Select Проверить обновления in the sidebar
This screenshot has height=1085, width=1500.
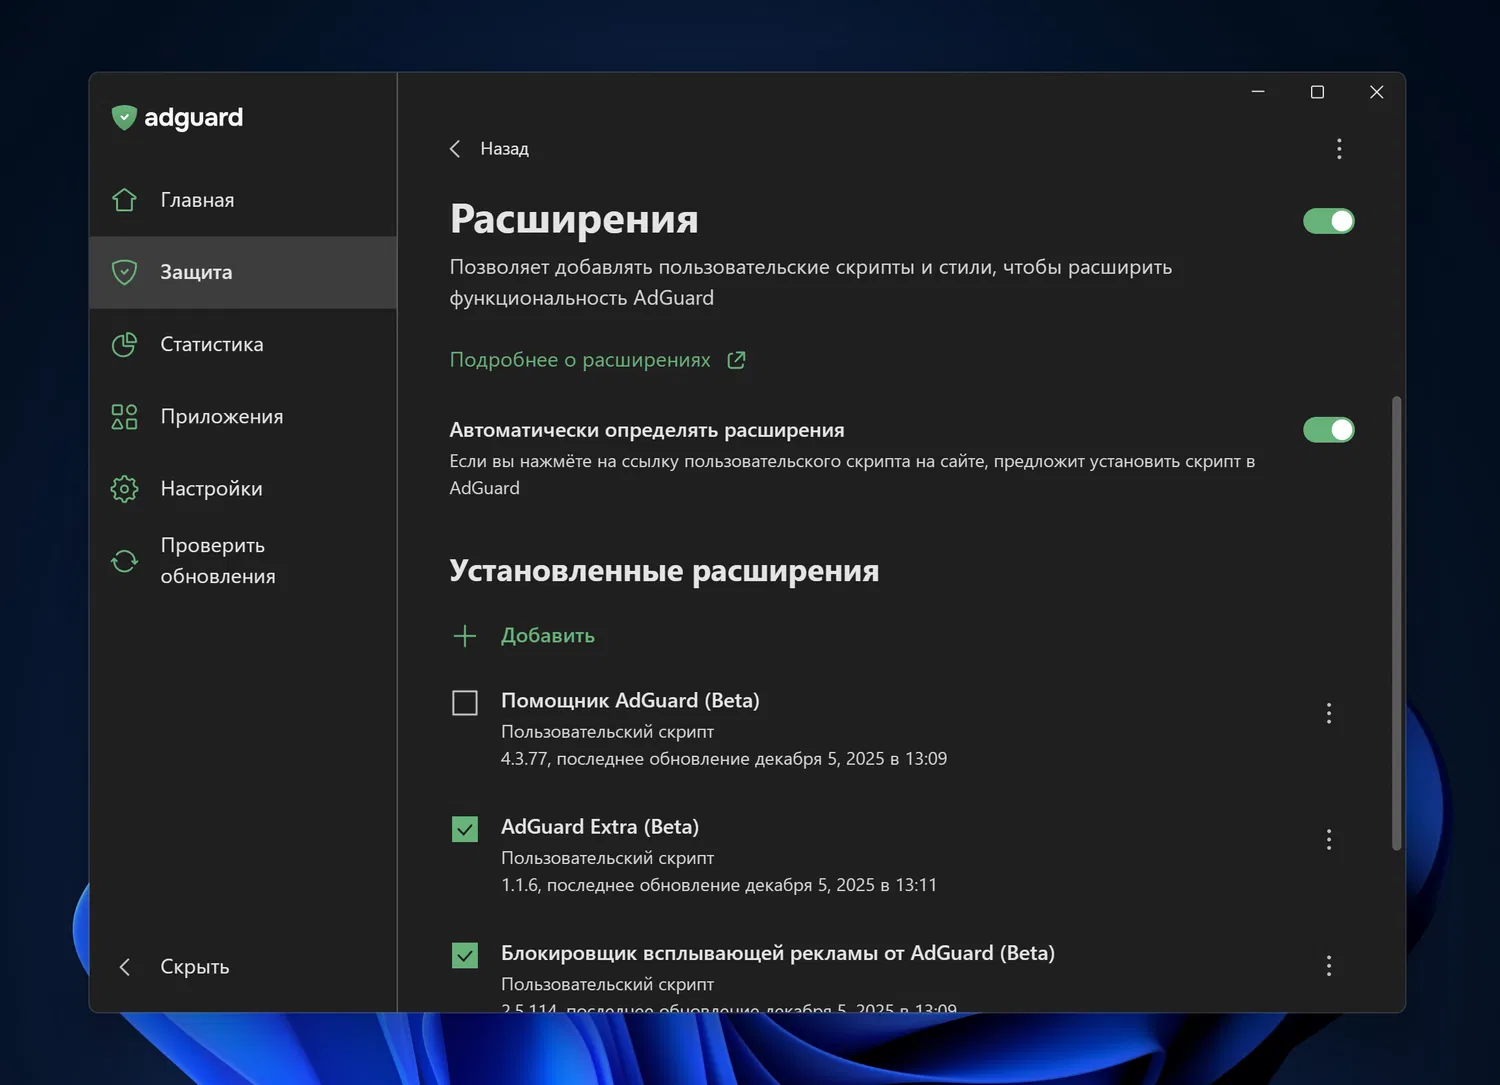[243, 561]
